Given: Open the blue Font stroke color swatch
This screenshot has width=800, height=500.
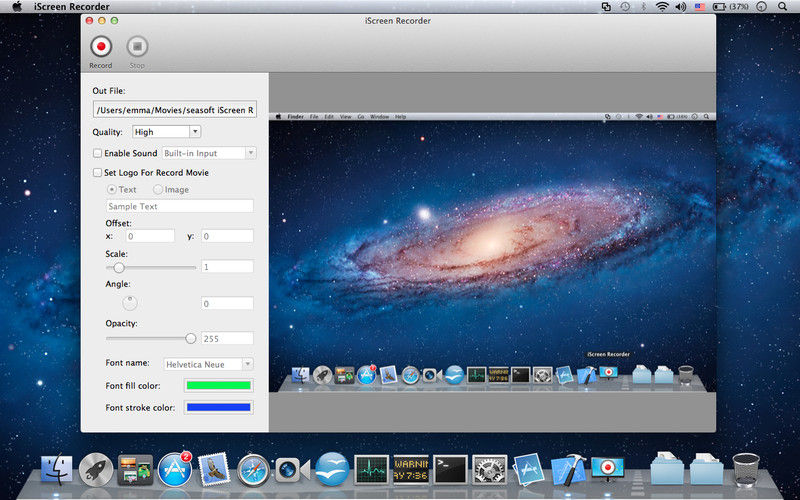Looking at the screenshot, I should click(219, 407).
